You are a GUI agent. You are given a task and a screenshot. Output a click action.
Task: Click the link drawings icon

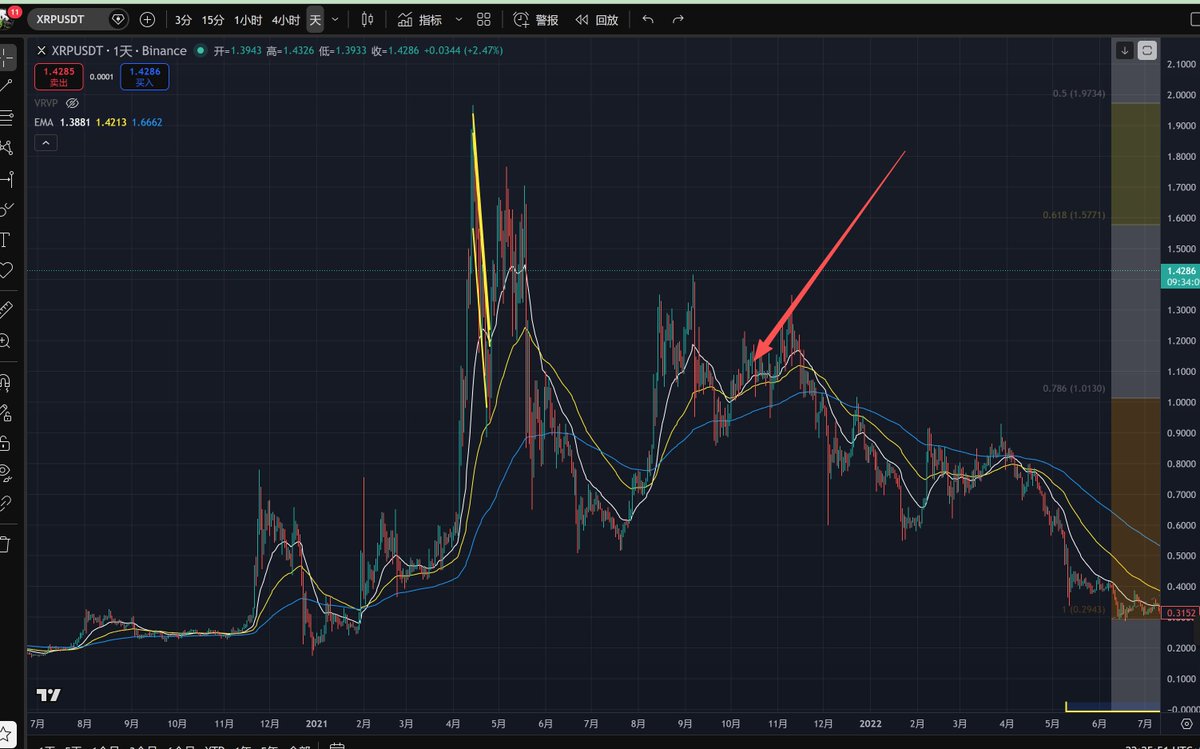coord(6,503)
